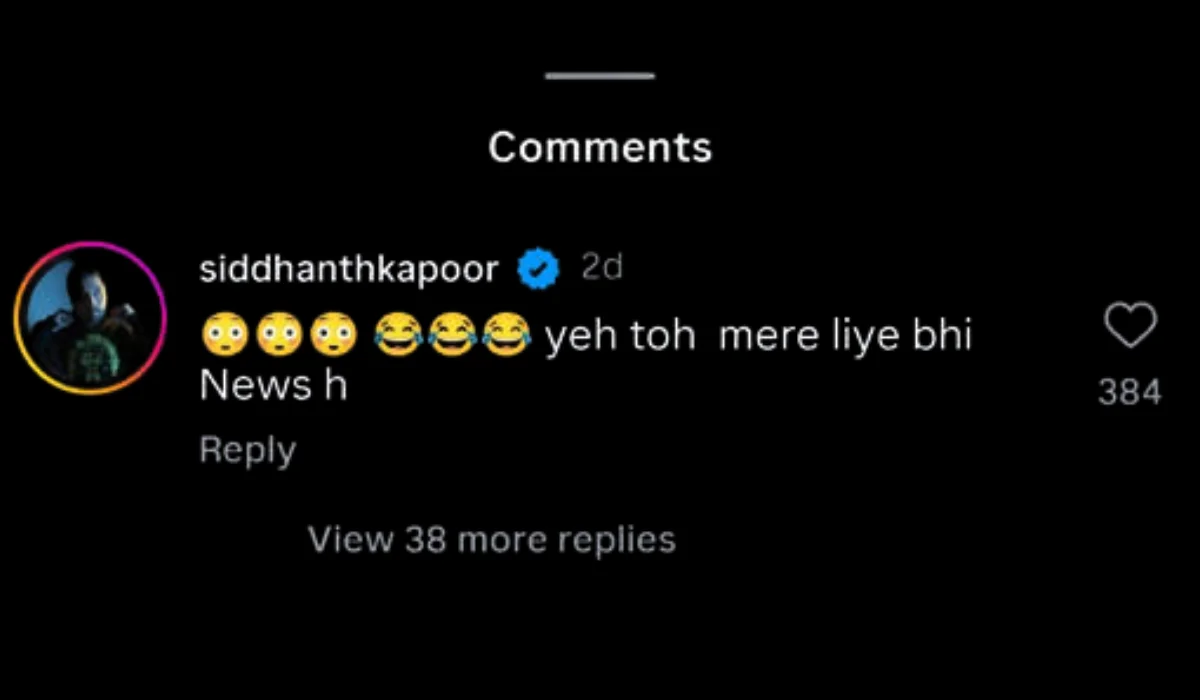Open siddhanthkapoor's profile picture story
1200x700 pixels.
coord(89,318)
